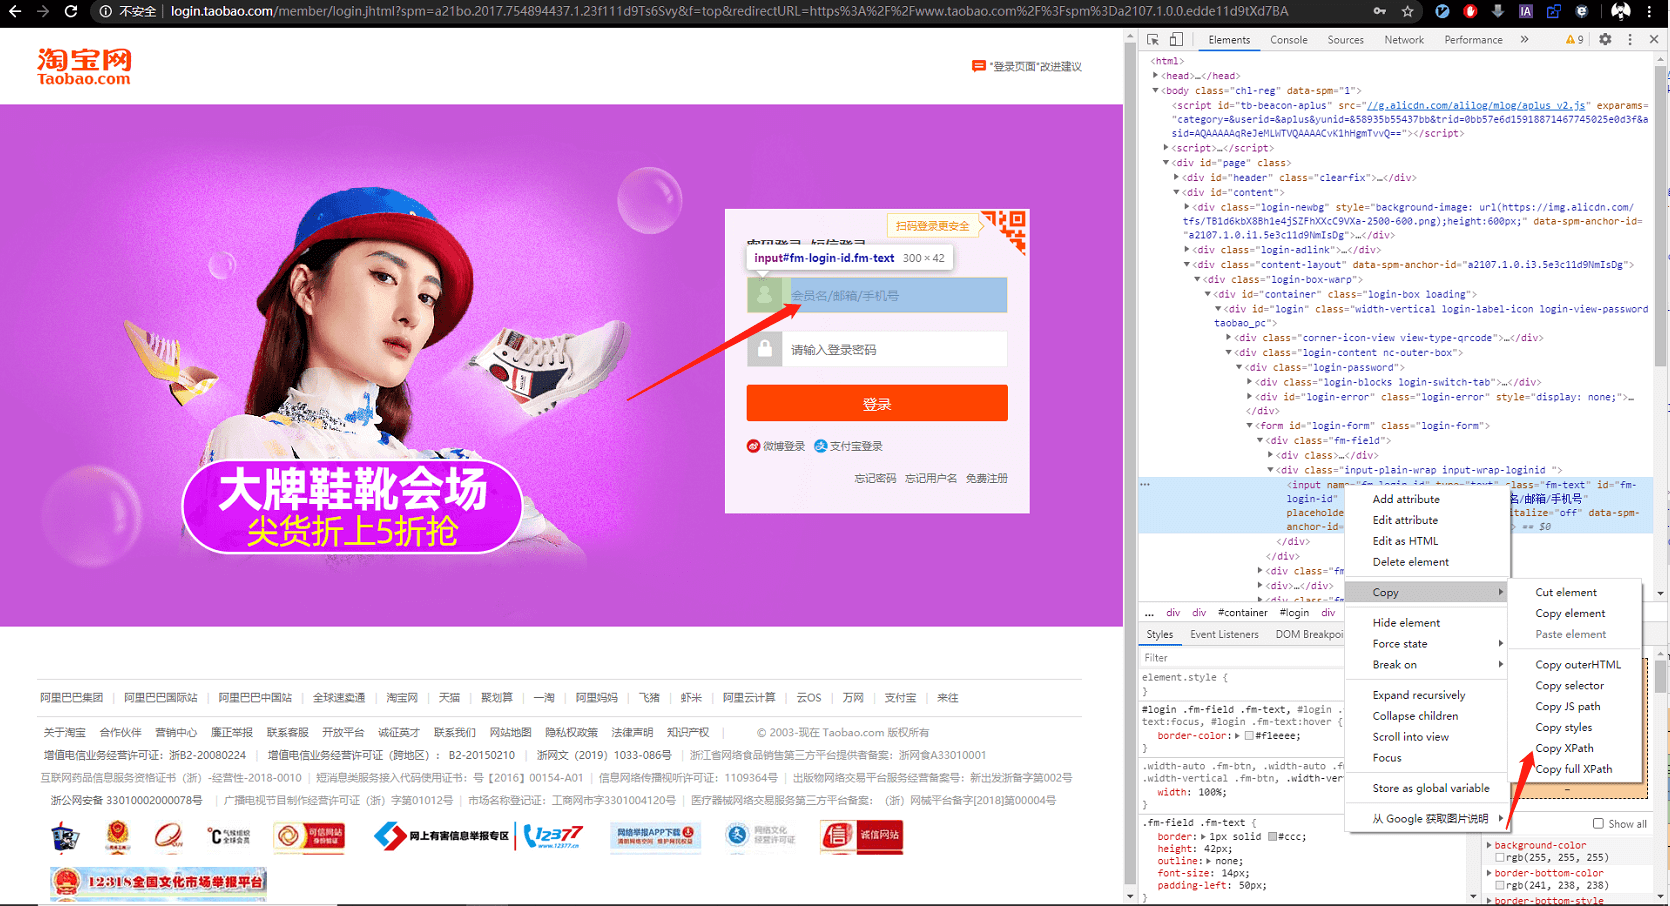Click the orange 登录 login button
This screenshot has height=906, width=1670.
pos(877,404)
